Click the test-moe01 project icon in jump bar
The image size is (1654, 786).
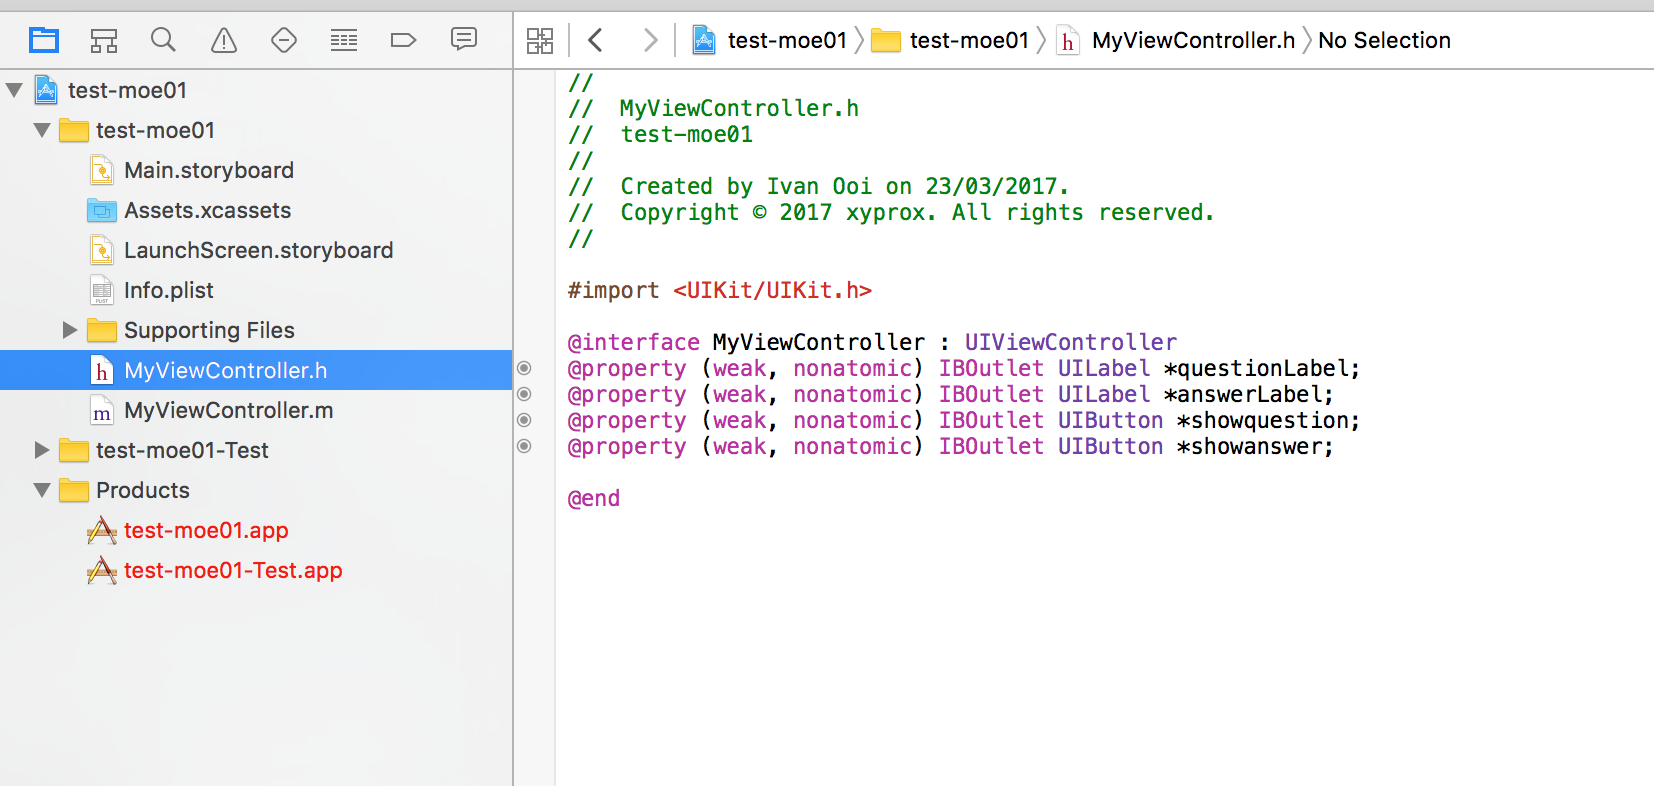pyautogui.click(x=704, y=40)
